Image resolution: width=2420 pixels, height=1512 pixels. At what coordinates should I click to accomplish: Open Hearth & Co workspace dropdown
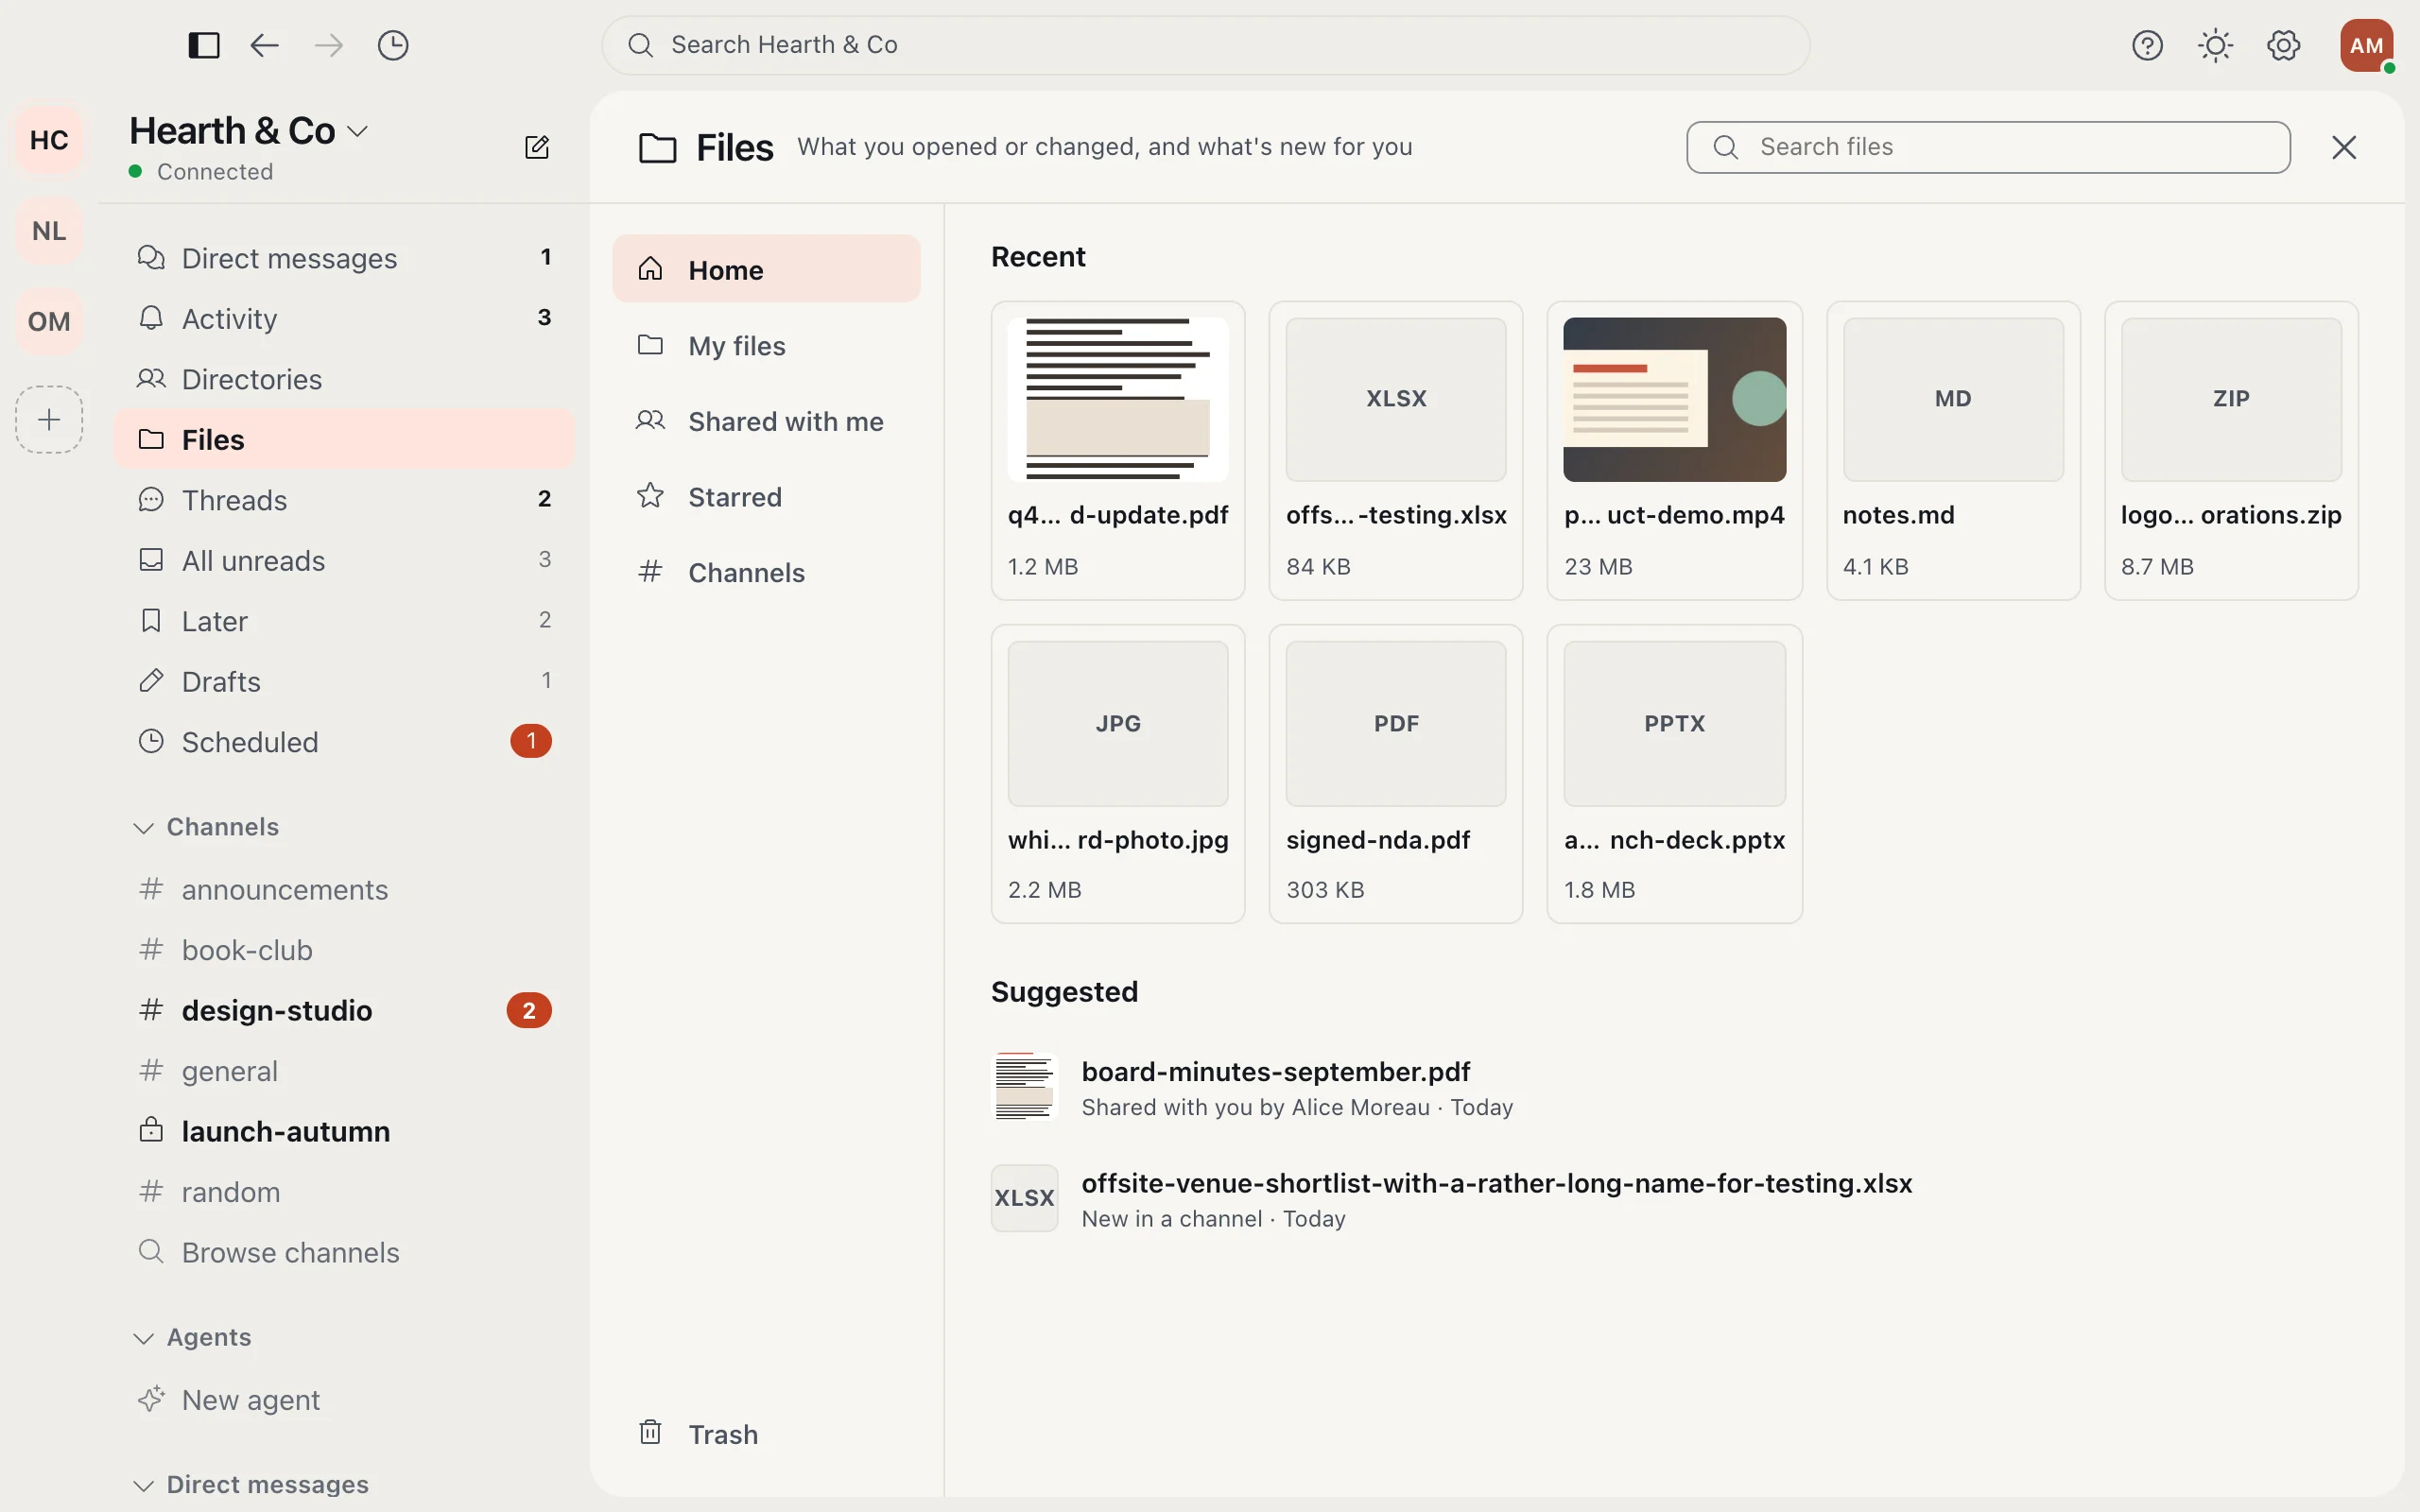tap(248, 131)
